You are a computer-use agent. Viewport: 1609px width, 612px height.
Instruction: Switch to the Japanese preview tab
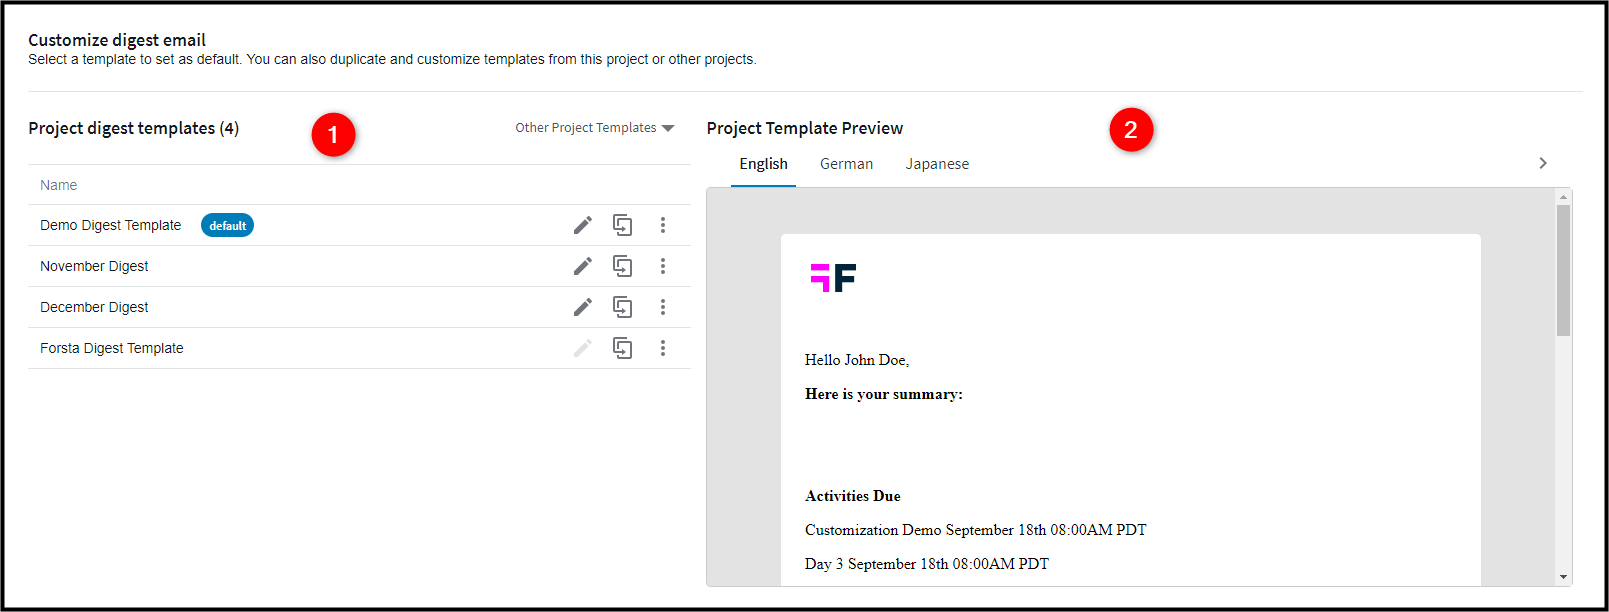click(x=937, y=164)
